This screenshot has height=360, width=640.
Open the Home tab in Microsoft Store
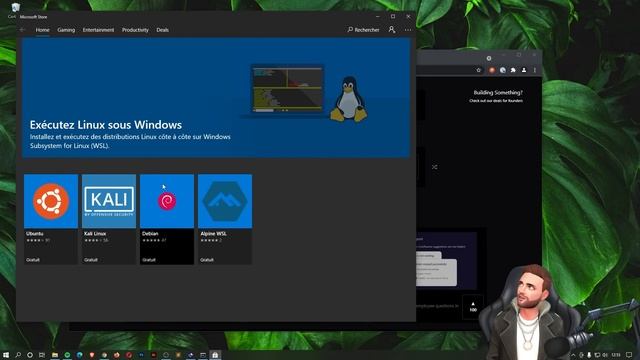(x=42, y=30)
